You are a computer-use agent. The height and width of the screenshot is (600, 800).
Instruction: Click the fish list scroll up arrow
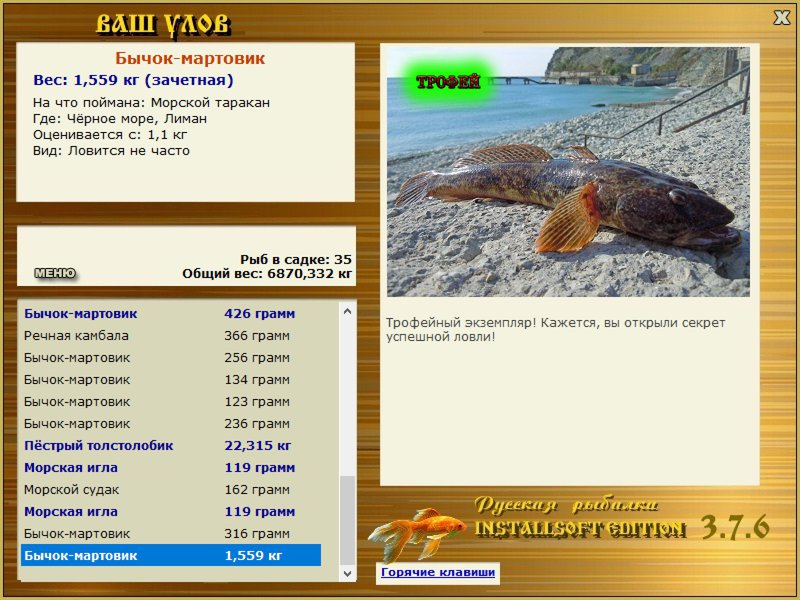tap(347, 311)
